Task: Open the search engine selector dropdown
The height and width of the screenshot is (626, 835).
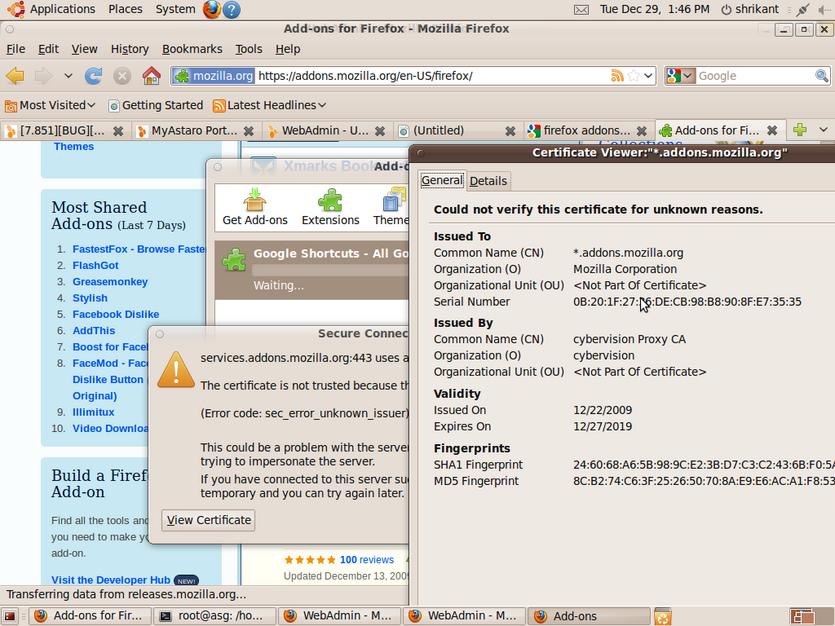Action: (x=679, y=76)
